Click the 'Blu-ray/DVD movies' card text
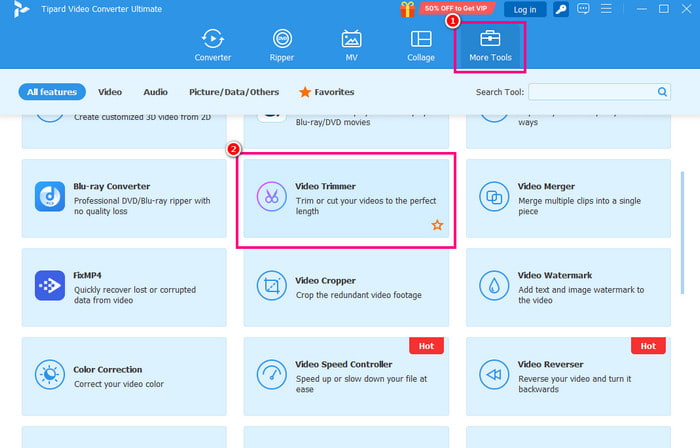 (333, 122)
